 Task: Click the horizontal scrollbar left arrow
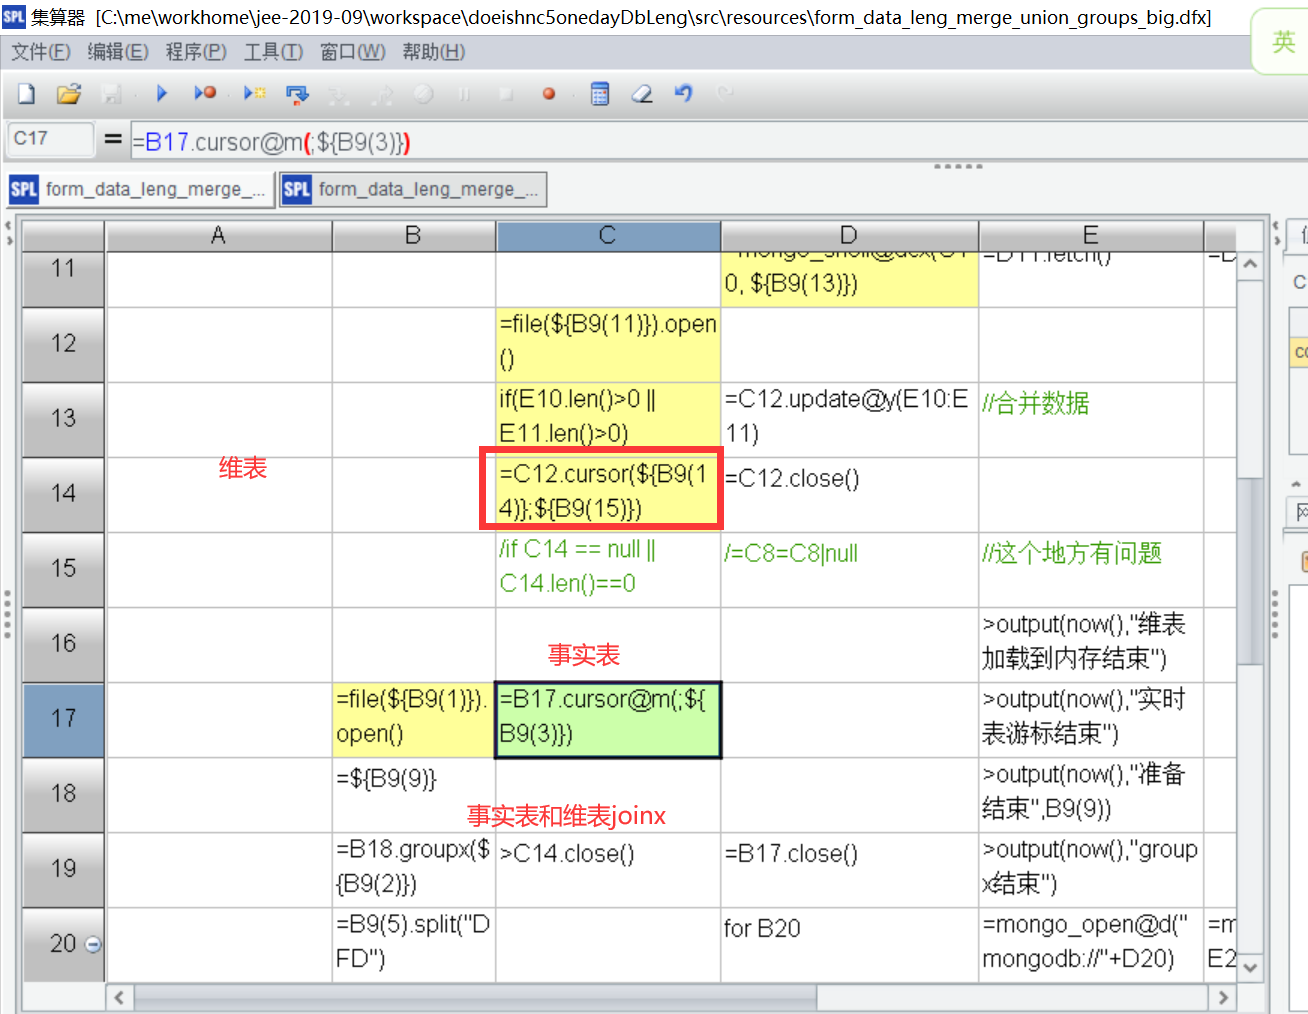click(120, 997)
